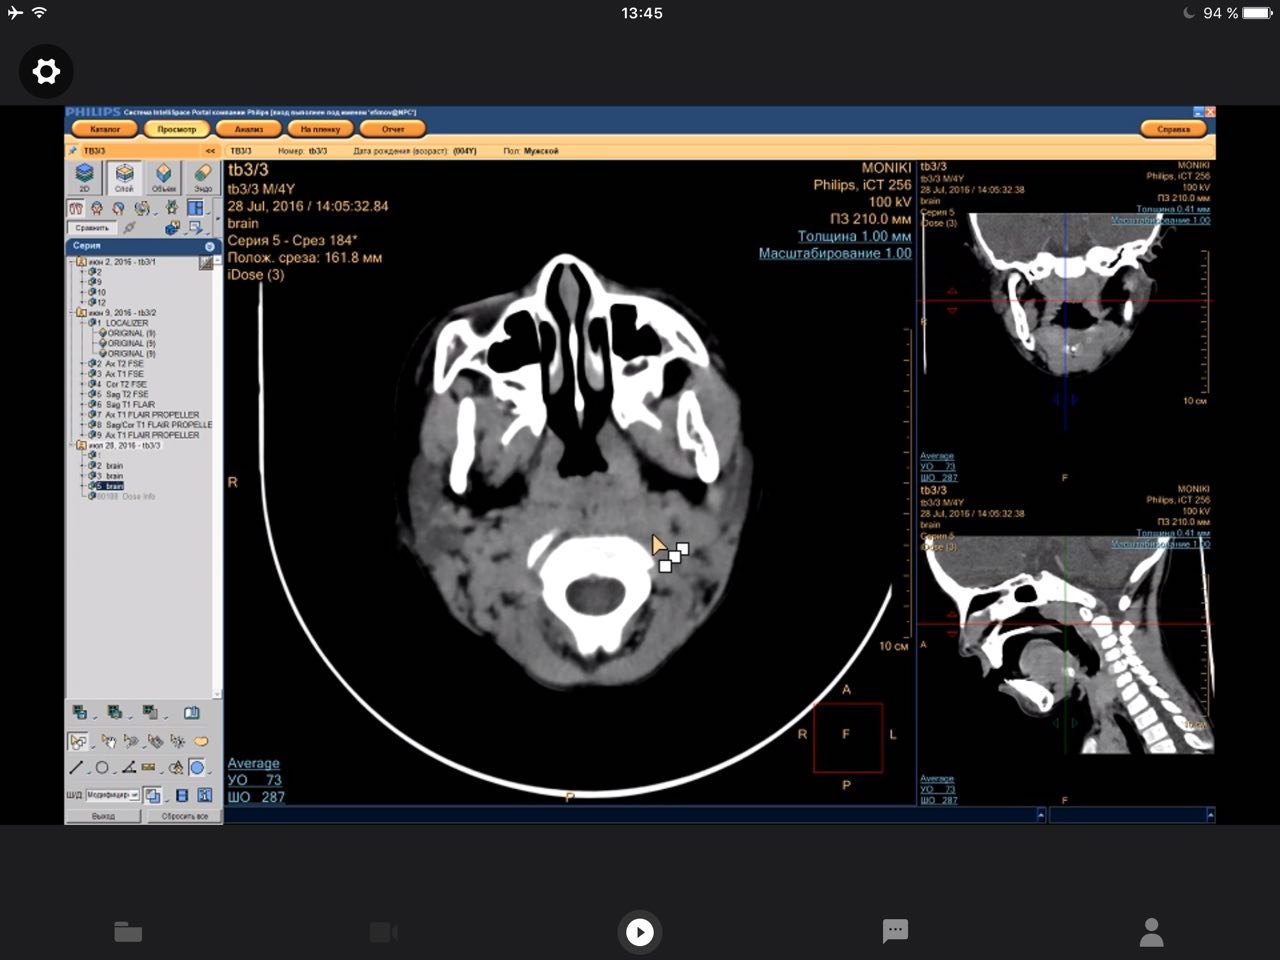
Task: Open the profile person tab icon
Action: point(1152,932)
